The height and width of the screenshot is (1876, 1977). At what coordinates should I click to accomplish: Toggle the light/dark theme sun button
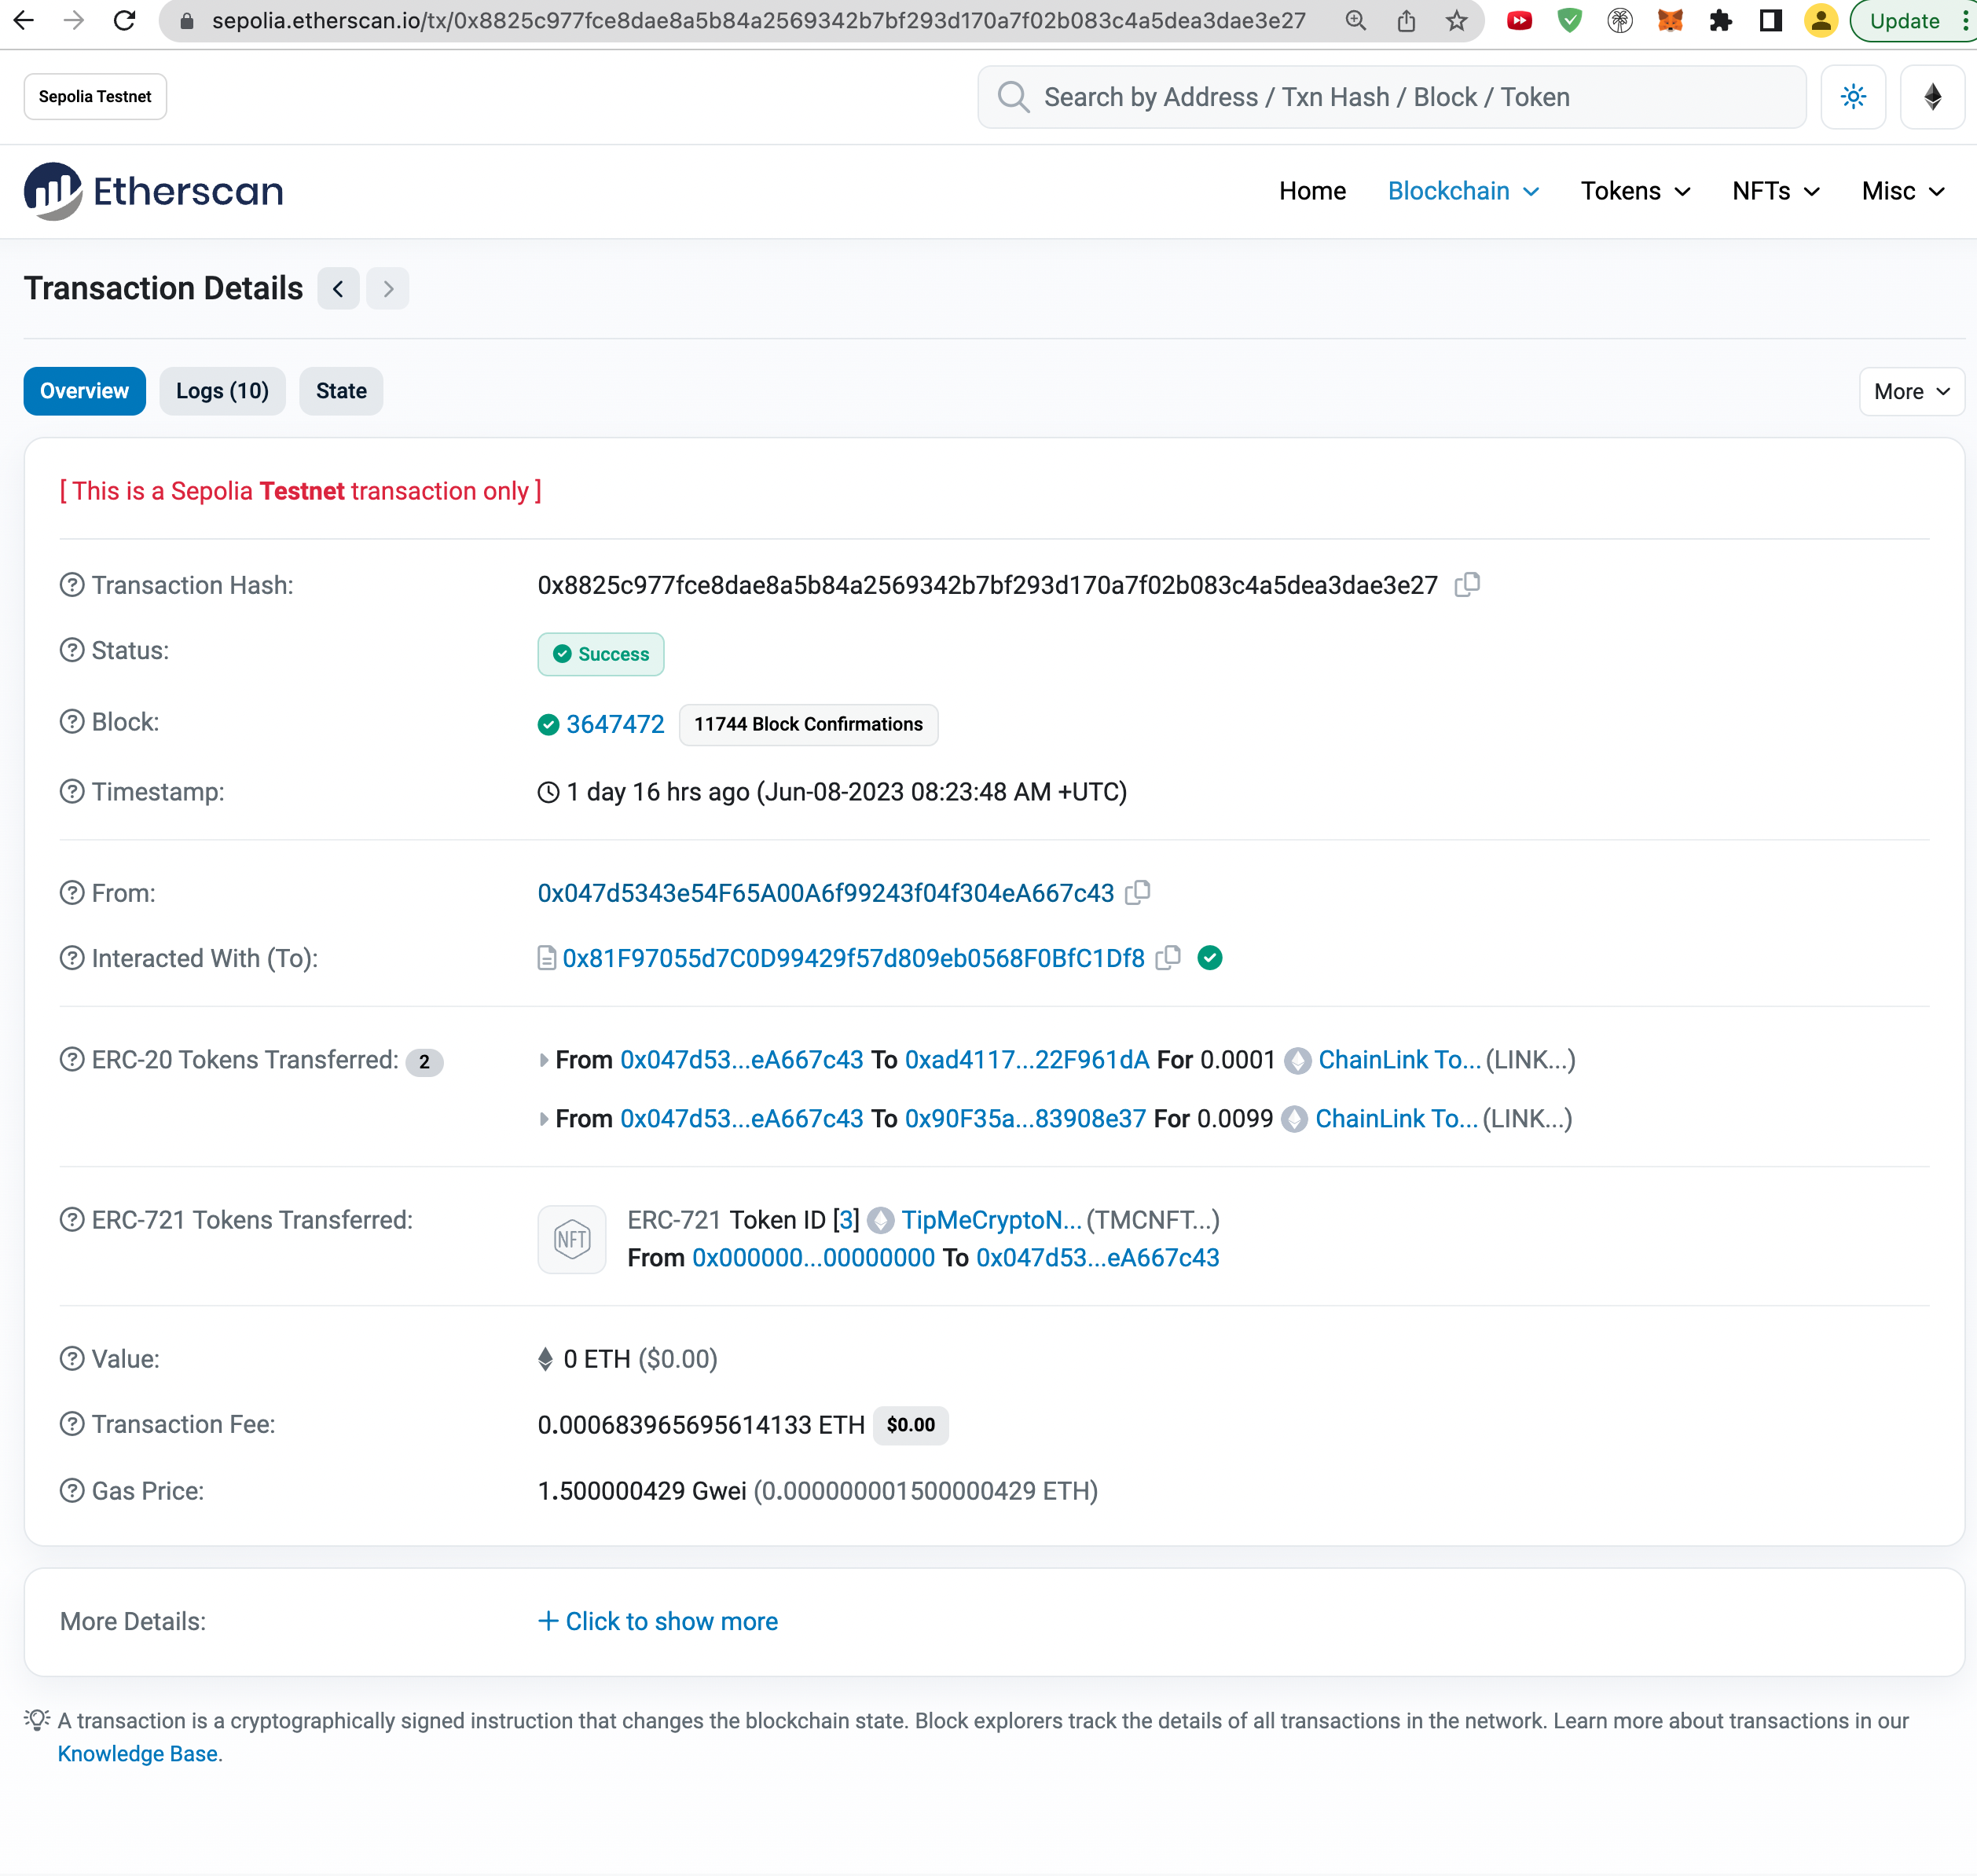[x=1853, y=97]
